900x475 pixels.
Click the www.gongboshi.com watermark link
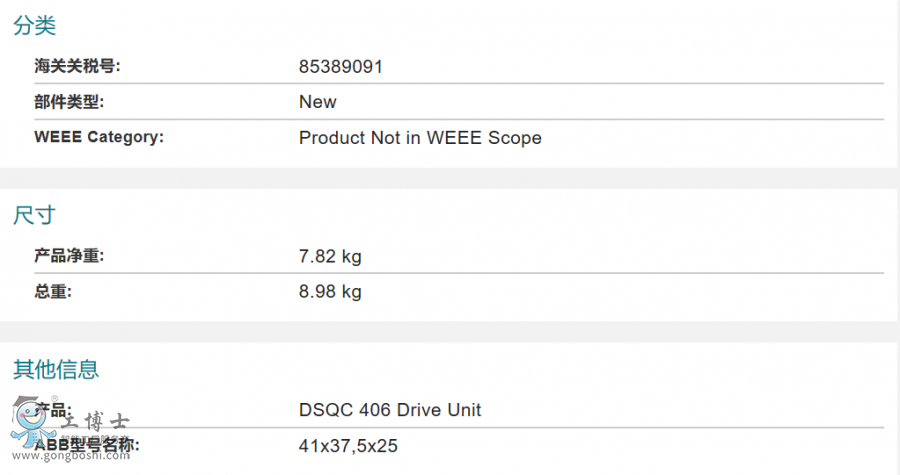(x=69, y=455)
